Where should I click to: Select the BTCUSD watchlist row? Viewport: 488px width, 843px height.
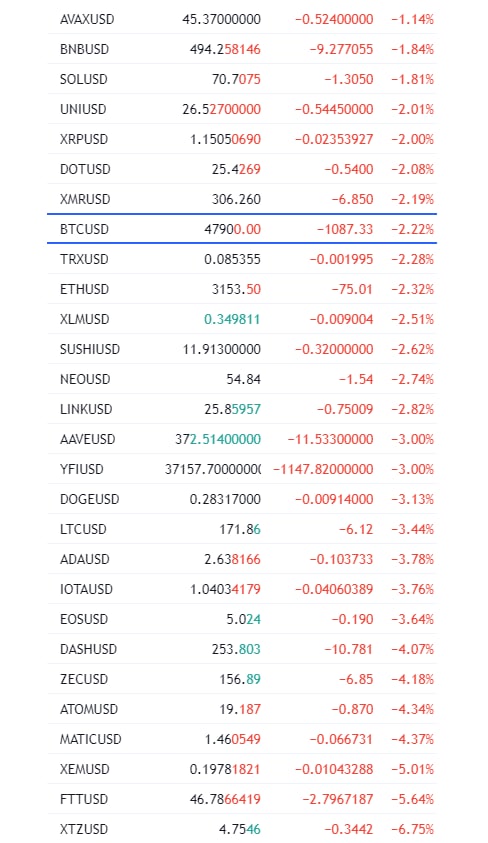point(242,229)
